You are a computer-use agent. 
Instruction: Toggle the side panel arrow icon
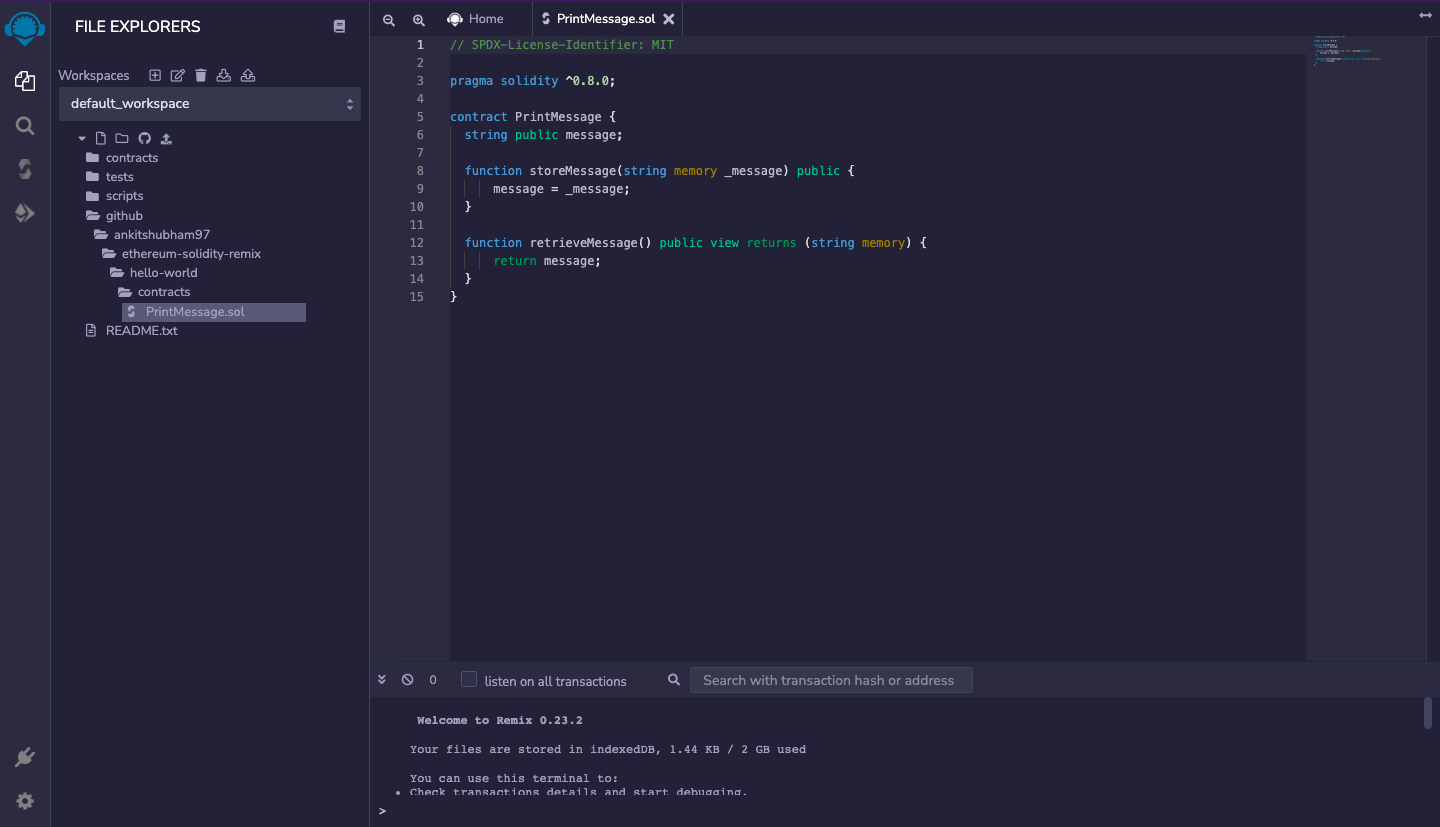(x=1426, y=15)
